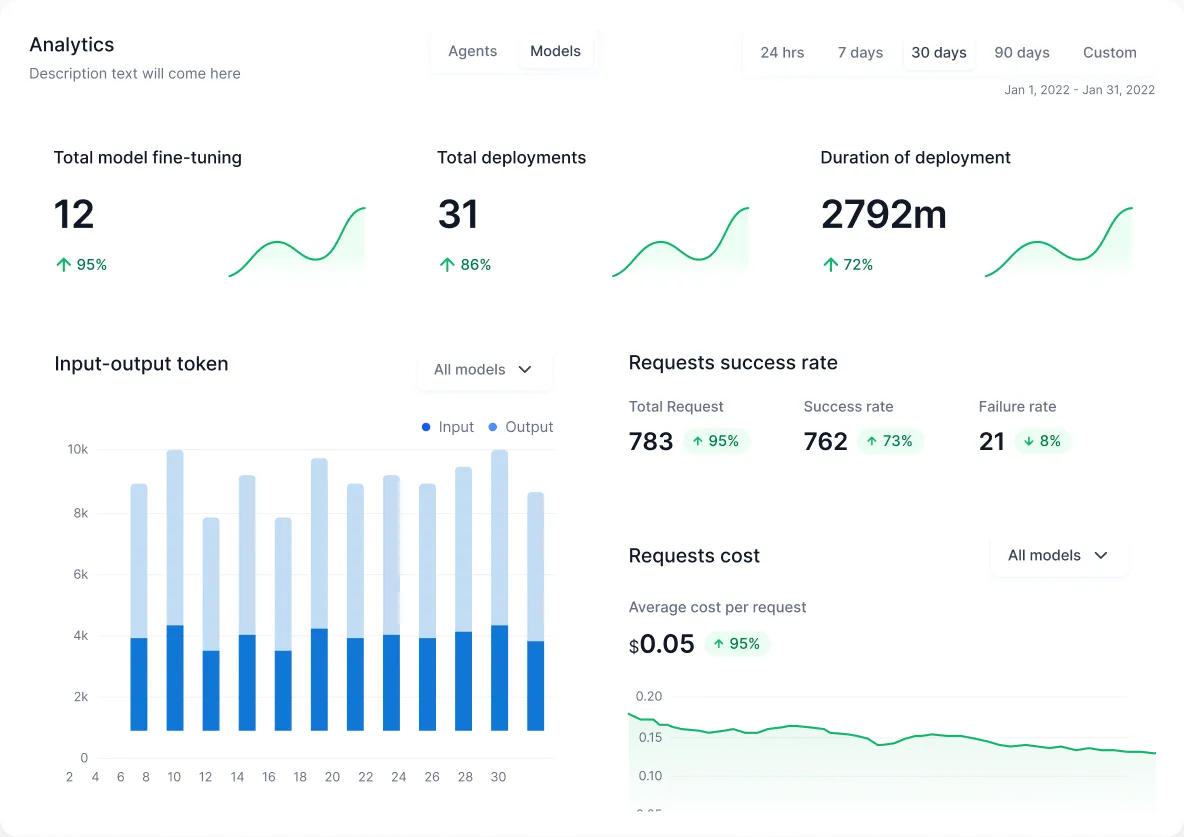The height and width of the screenshot is (837, 1184).
Task: Click the up arrow icon next to 86% deployments growth
Action: tap(446, 264)
